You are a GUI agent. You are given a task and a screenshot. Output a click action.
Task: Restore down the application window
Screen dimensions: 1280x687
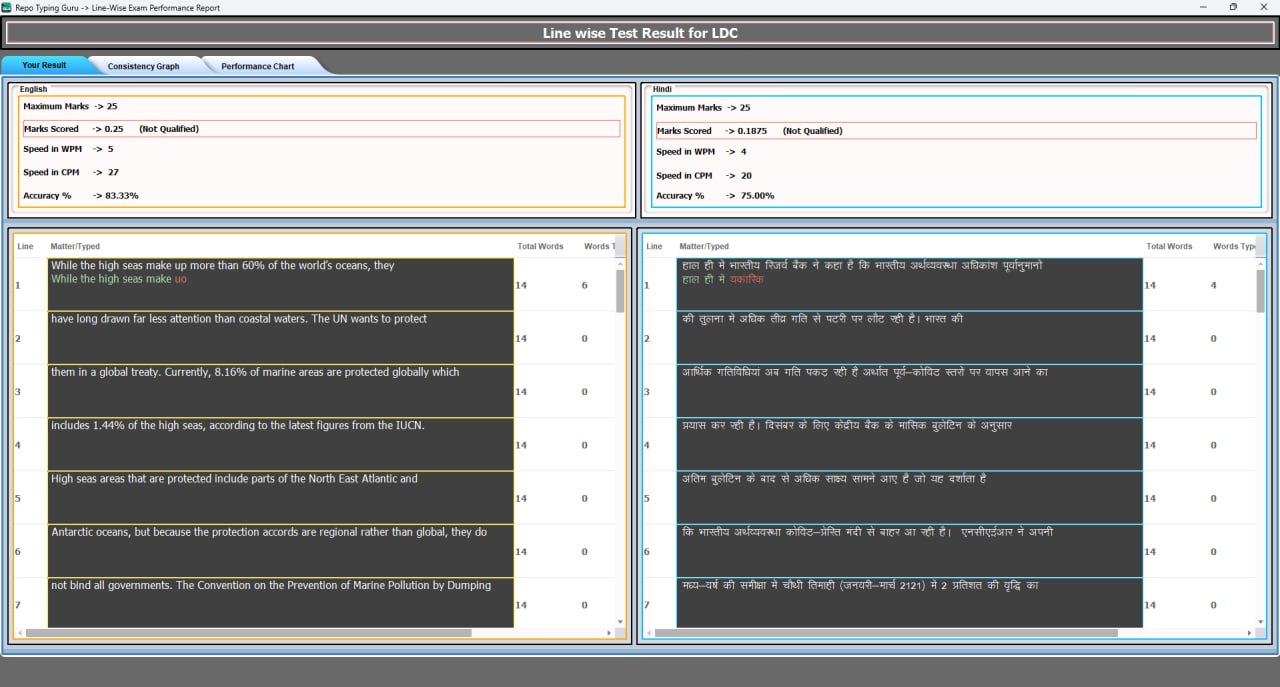[1233, 7]
